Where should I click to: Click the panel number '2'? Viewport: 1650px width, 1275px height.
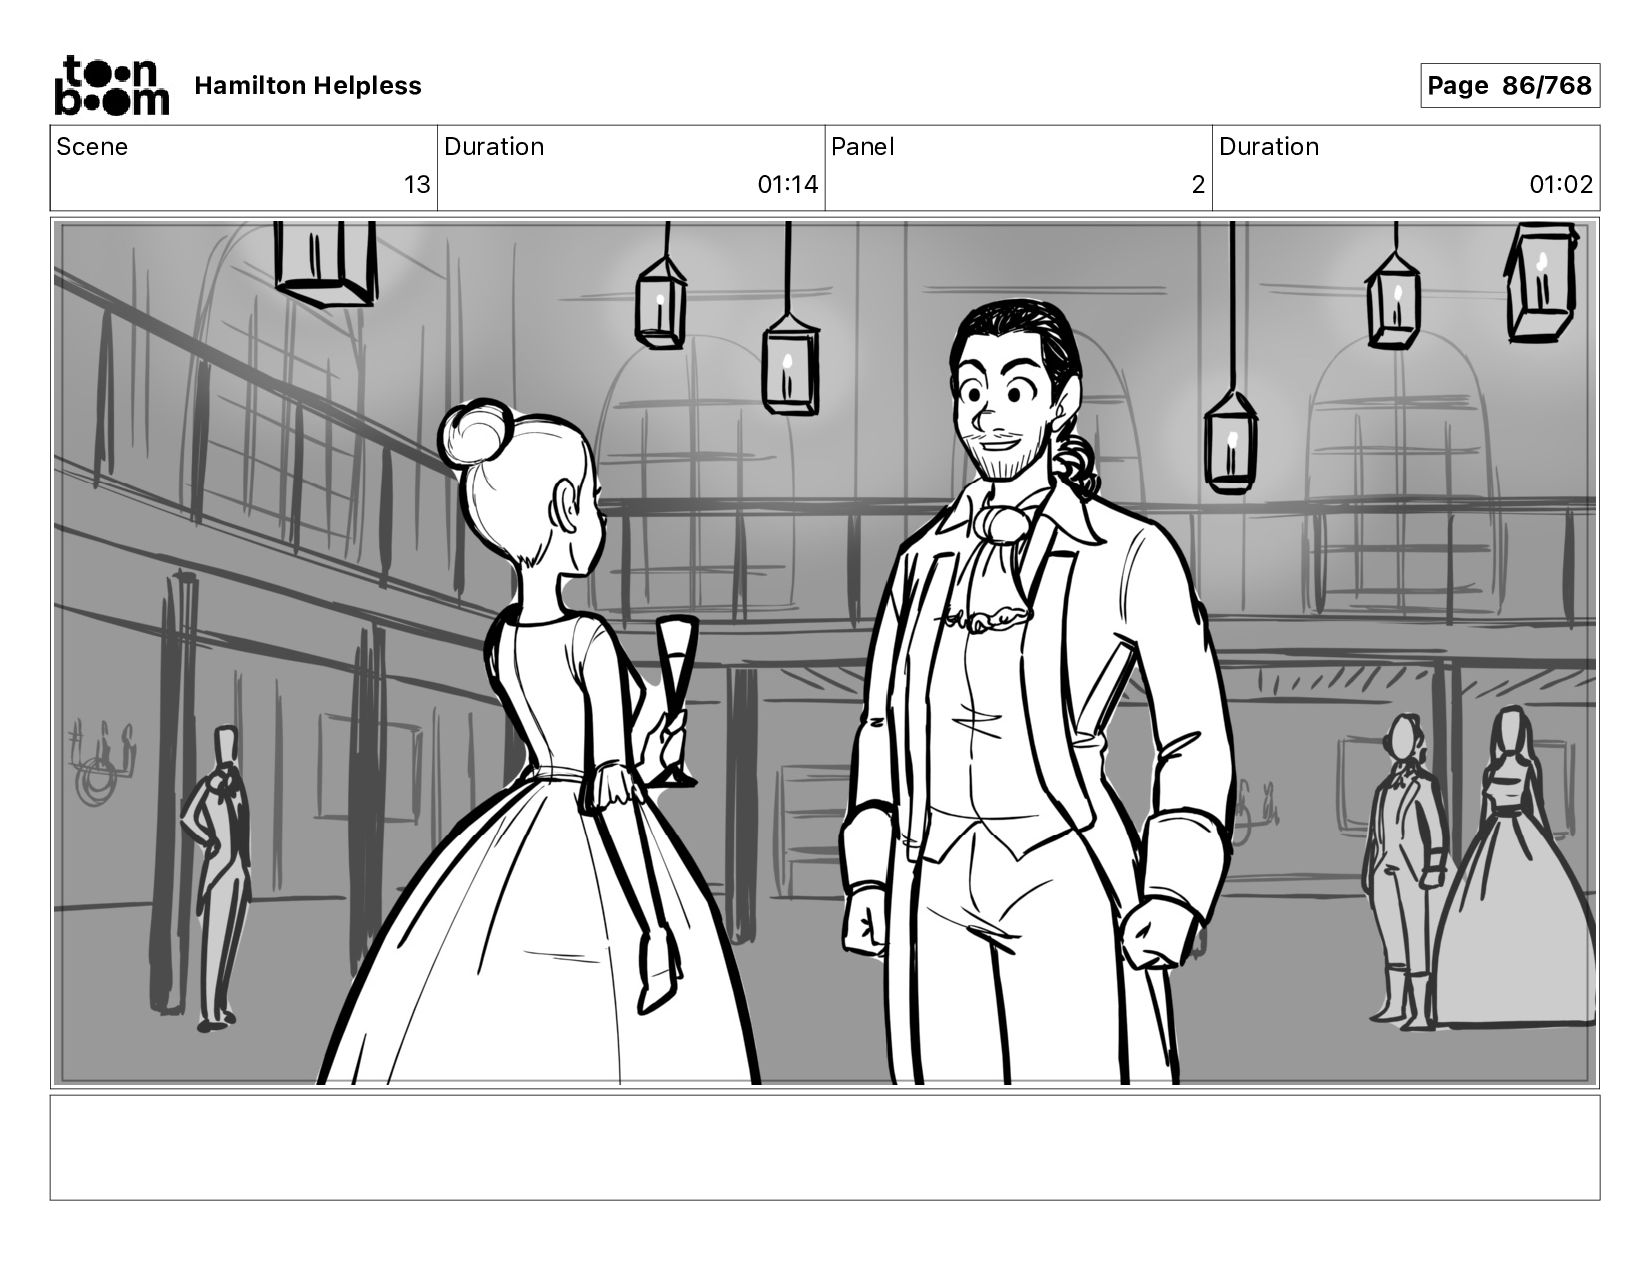click(x=1198, y=185)
